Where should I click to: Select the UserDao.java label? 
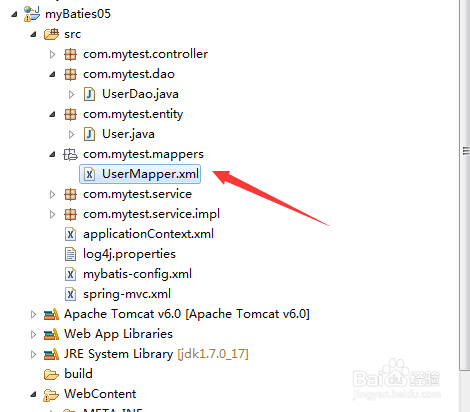tap(140, 94)
